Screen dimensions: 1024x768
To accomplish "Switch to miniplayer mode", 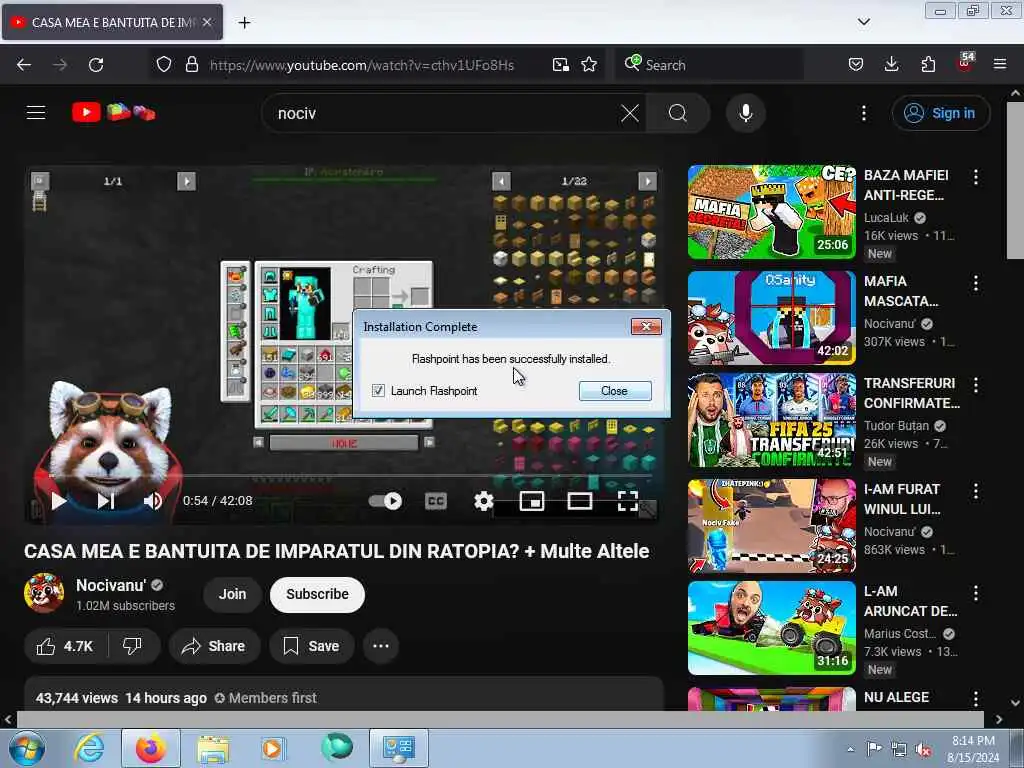I will [532, 501].
